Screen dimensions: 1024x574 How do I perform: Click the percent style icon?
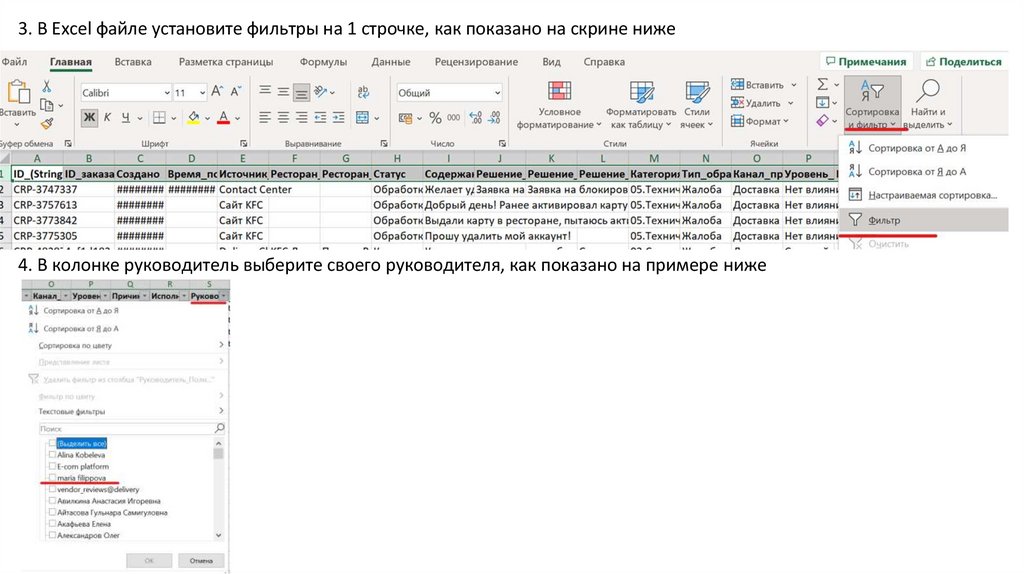click(436, 118)
